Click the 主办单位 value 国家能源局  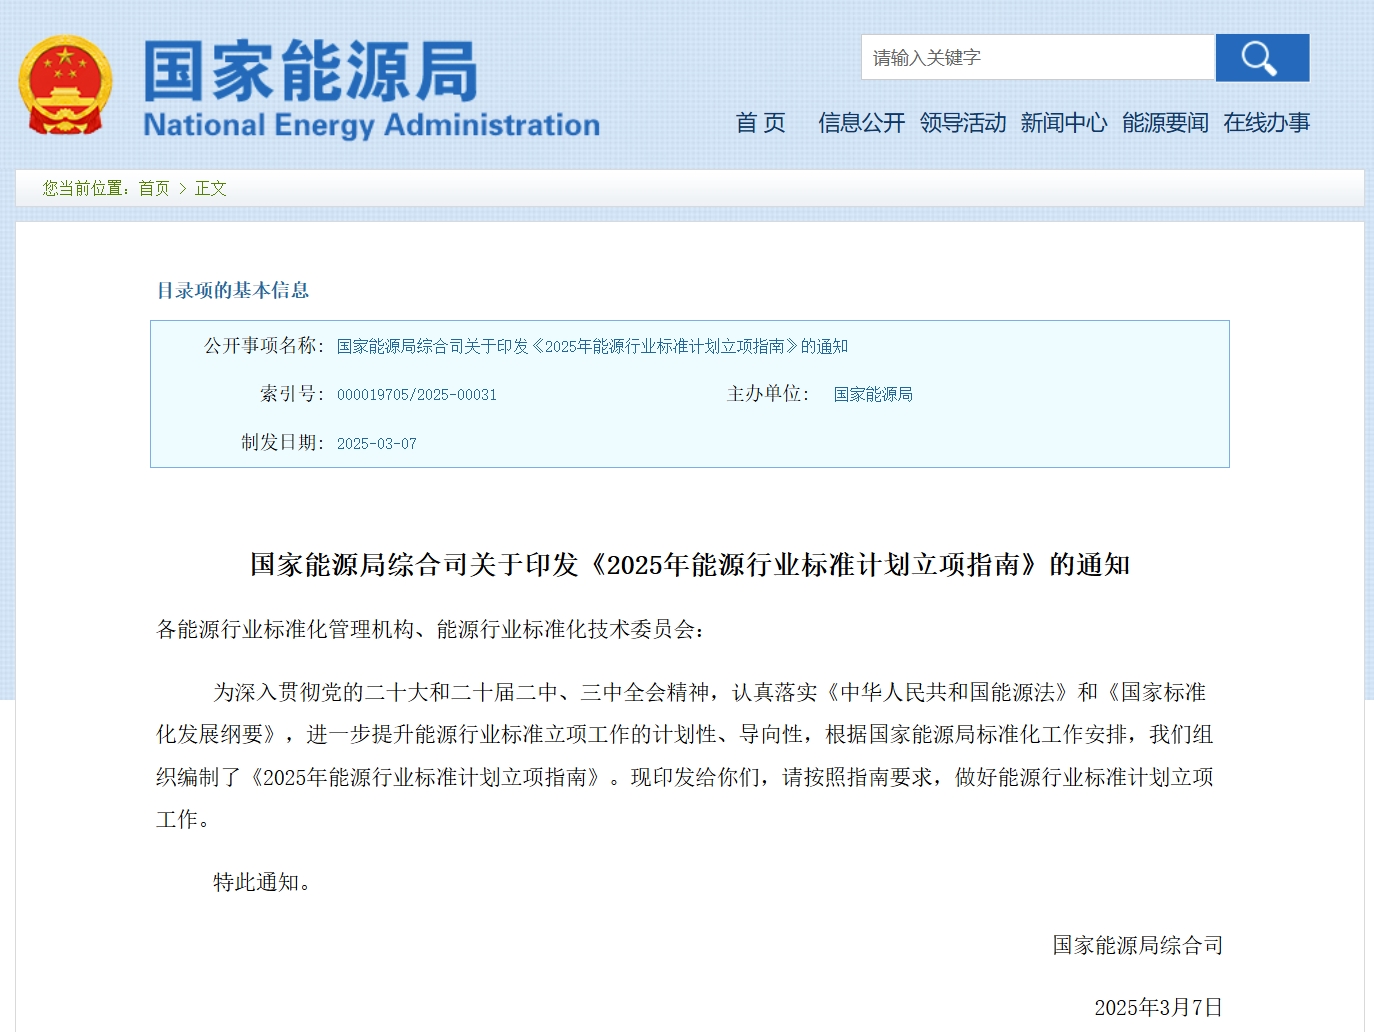[x=874, y=395]
